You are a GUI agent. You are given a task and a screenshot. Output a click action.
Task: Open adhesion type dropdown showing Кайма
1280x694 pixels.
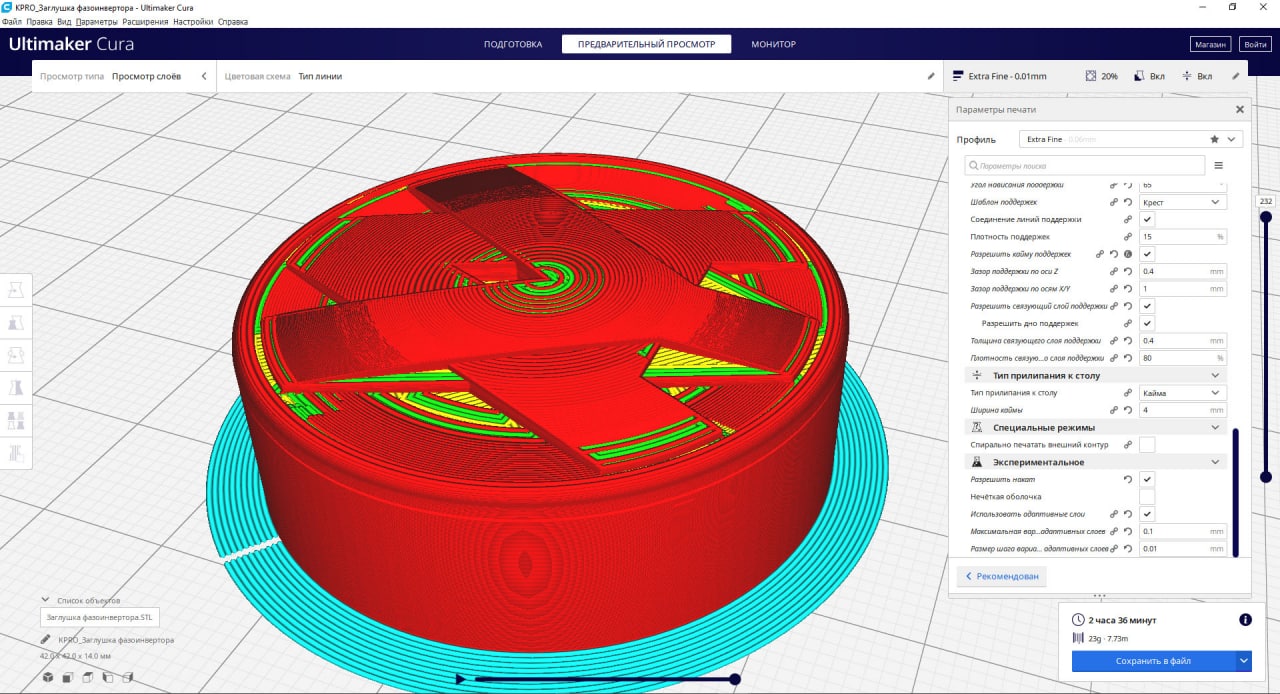pyautogui.click(x=1183, y=393)
